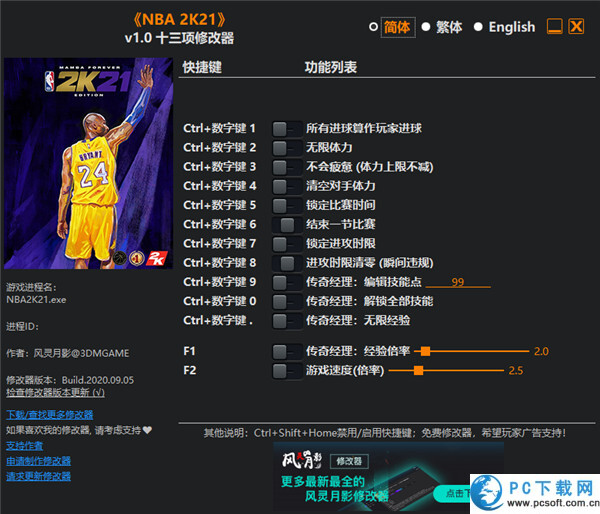The height and width of the screenshot is (514, 600).
Task: Toggle 传奇经理: 无限经验 switch
Action: pyautogui.click(x=287, y=321)
